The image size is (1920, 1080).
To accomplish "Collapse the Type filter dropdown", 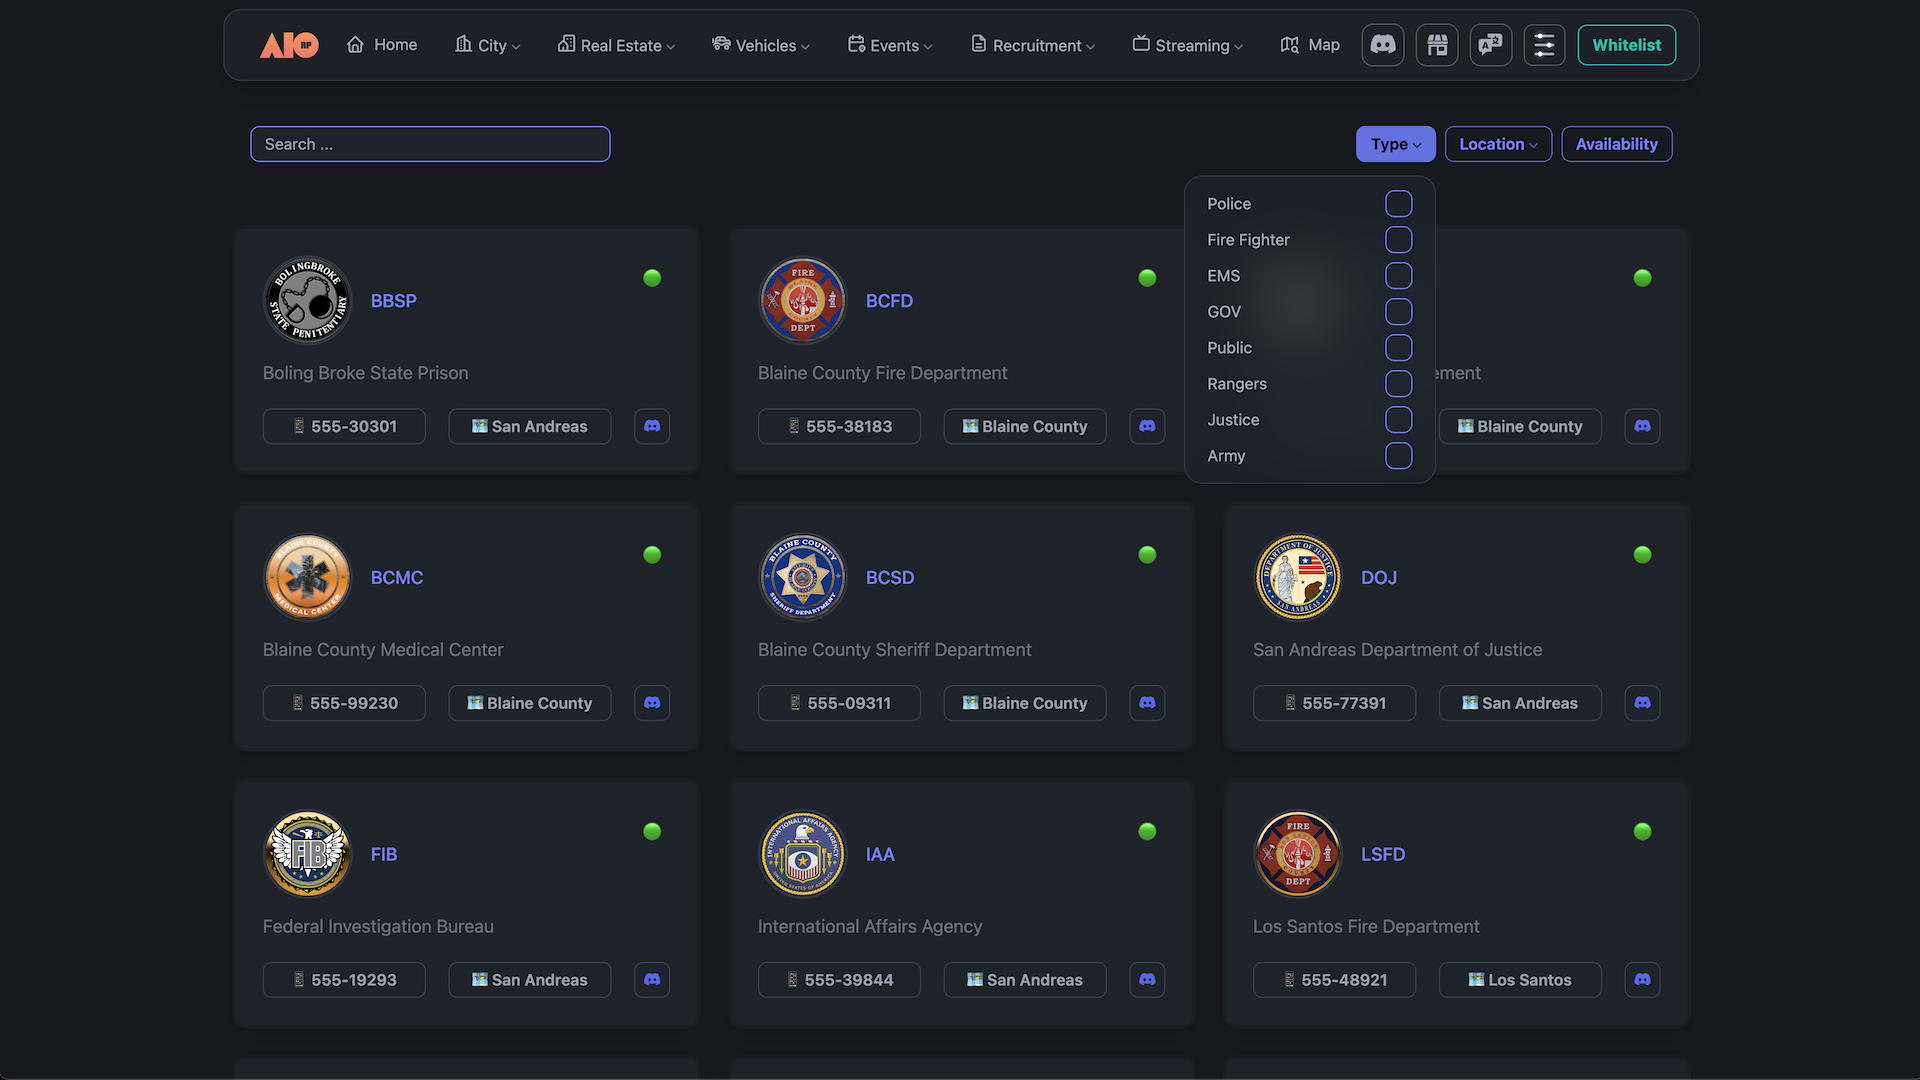I will (x=1395, y=144).
